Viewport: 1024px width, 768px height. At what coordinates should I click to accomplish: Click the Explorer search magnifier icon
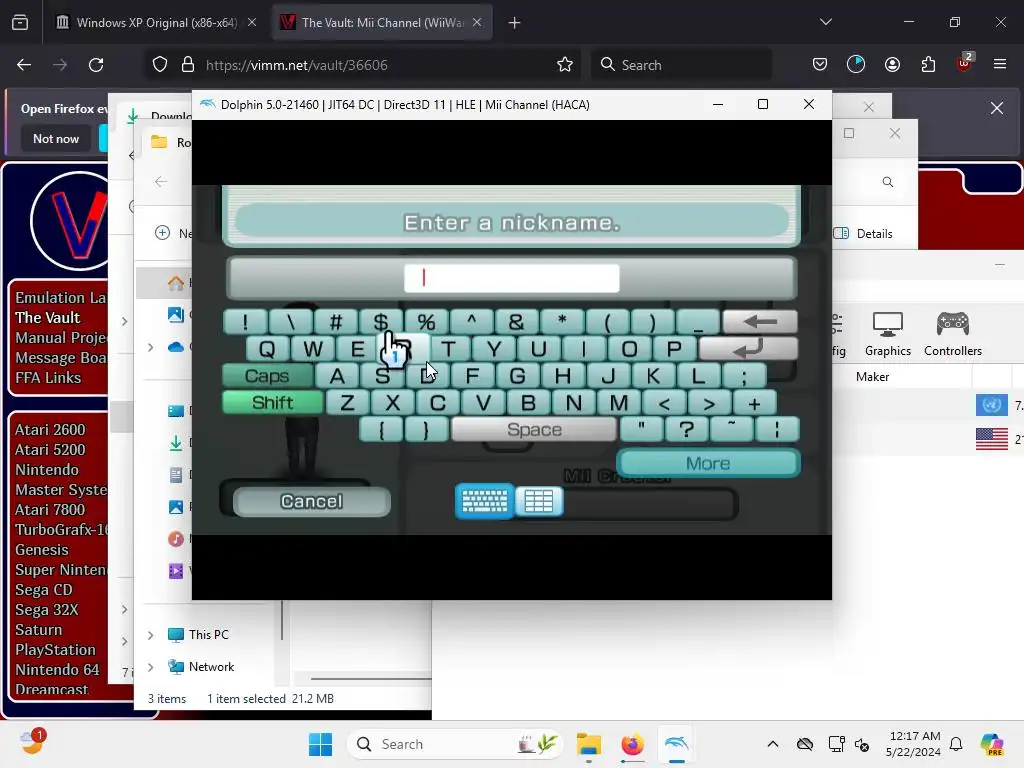point(888,182)
